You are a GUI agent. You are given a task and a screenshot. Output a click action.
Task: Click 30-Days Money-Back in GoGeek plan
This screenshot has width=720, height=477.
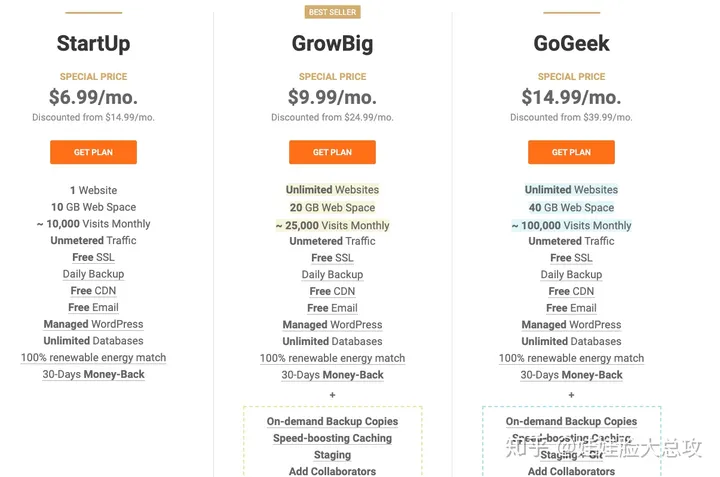point(571,375)
